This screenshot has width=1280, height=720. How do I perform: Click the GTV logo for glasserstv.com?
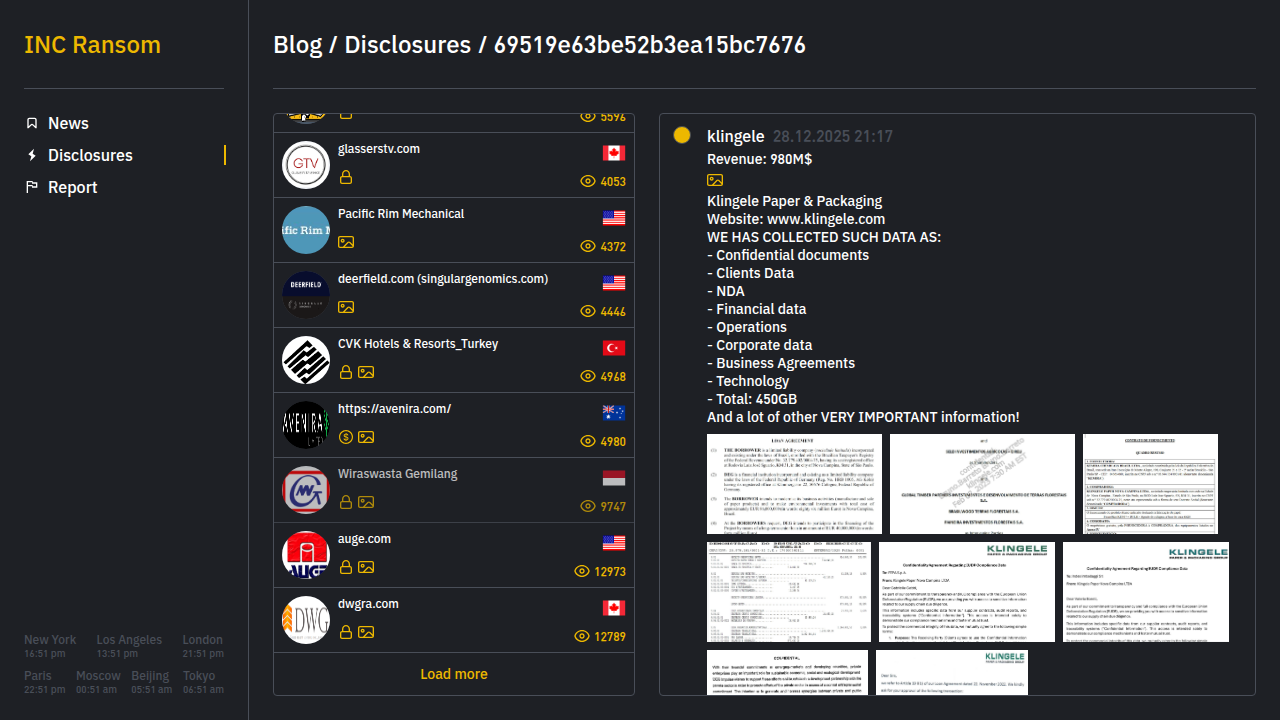click(306, 165)
